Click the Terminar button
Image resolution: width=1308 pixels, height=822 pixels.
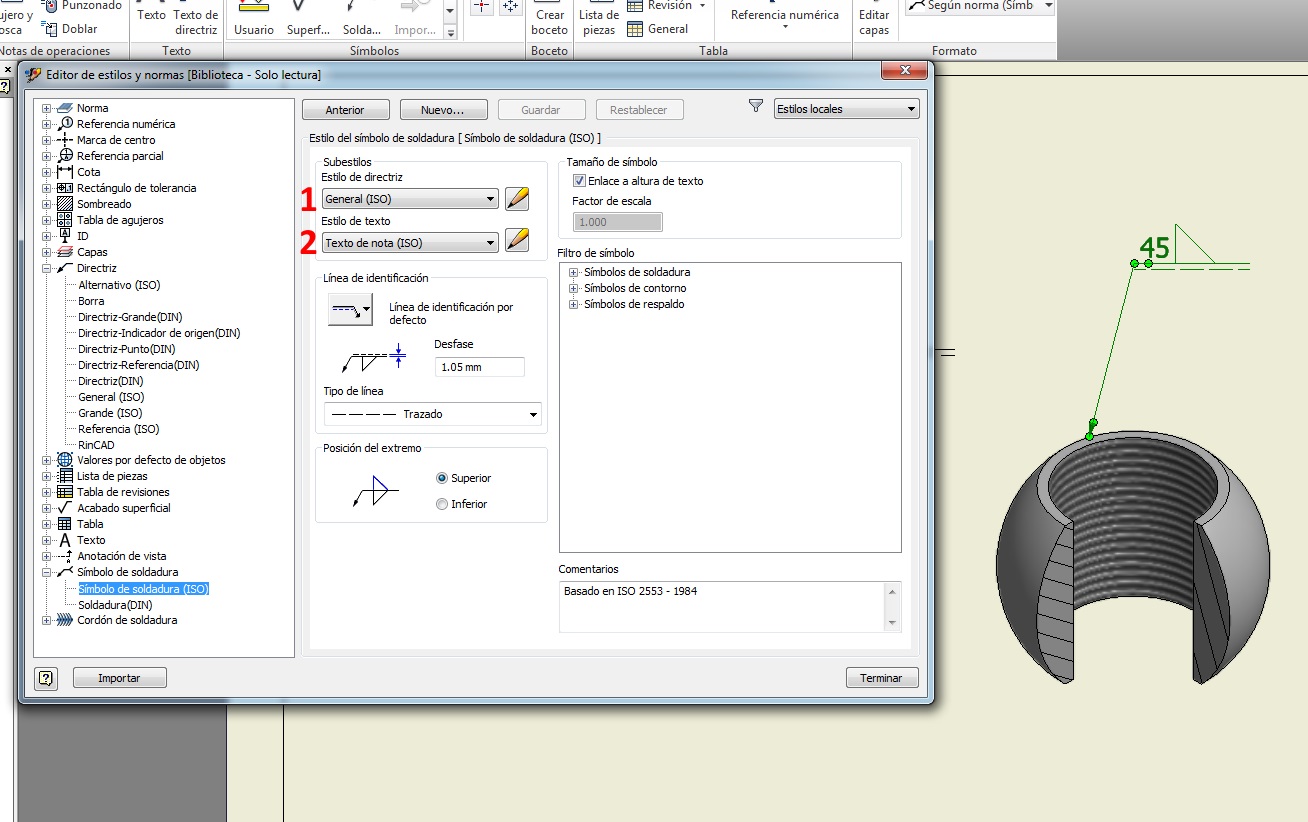click(881, 678)
